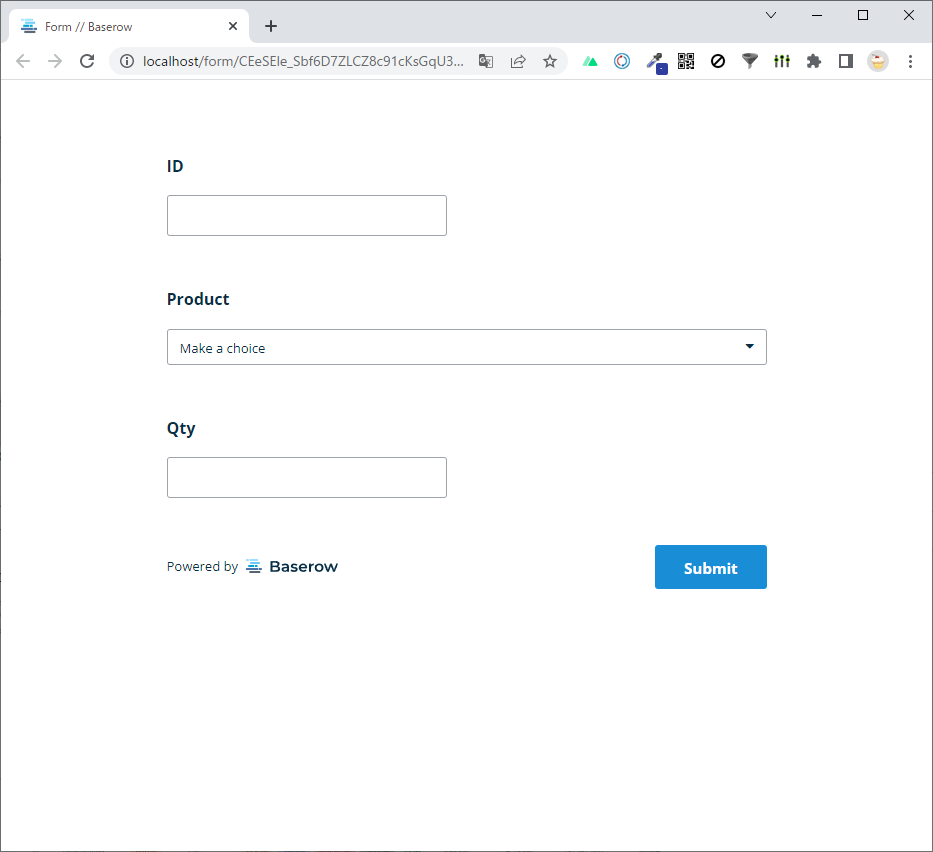Image resolution: width=933 pixels, height=852 pixels.
Task: Open the green Nuxt extension icon
Action: [x=590, y=61]
